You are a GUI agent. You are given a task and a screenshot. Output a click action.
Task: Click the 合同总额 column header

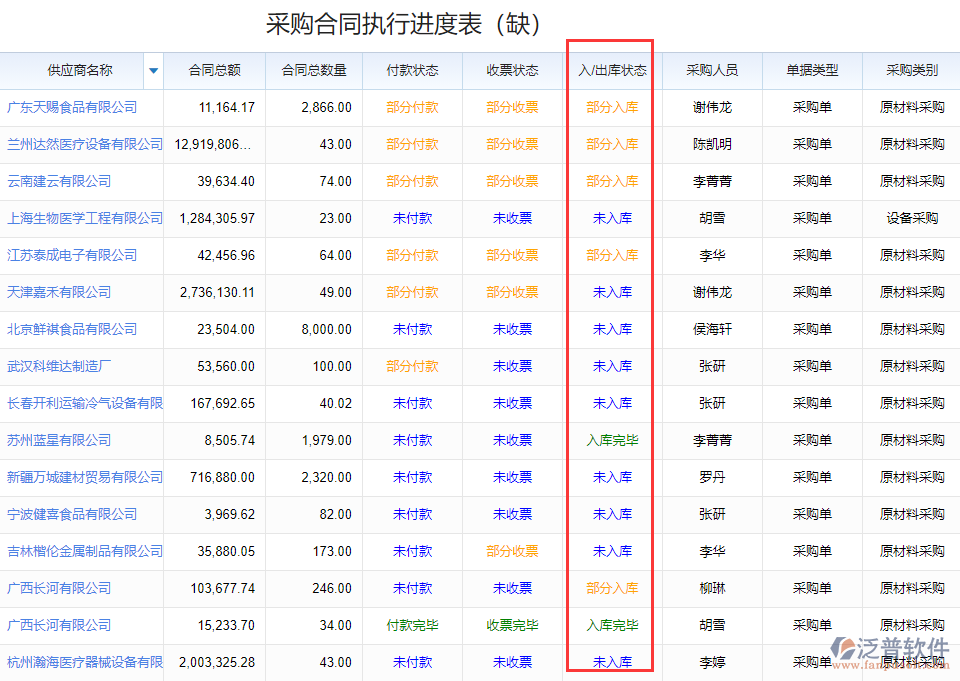point(213,71)
